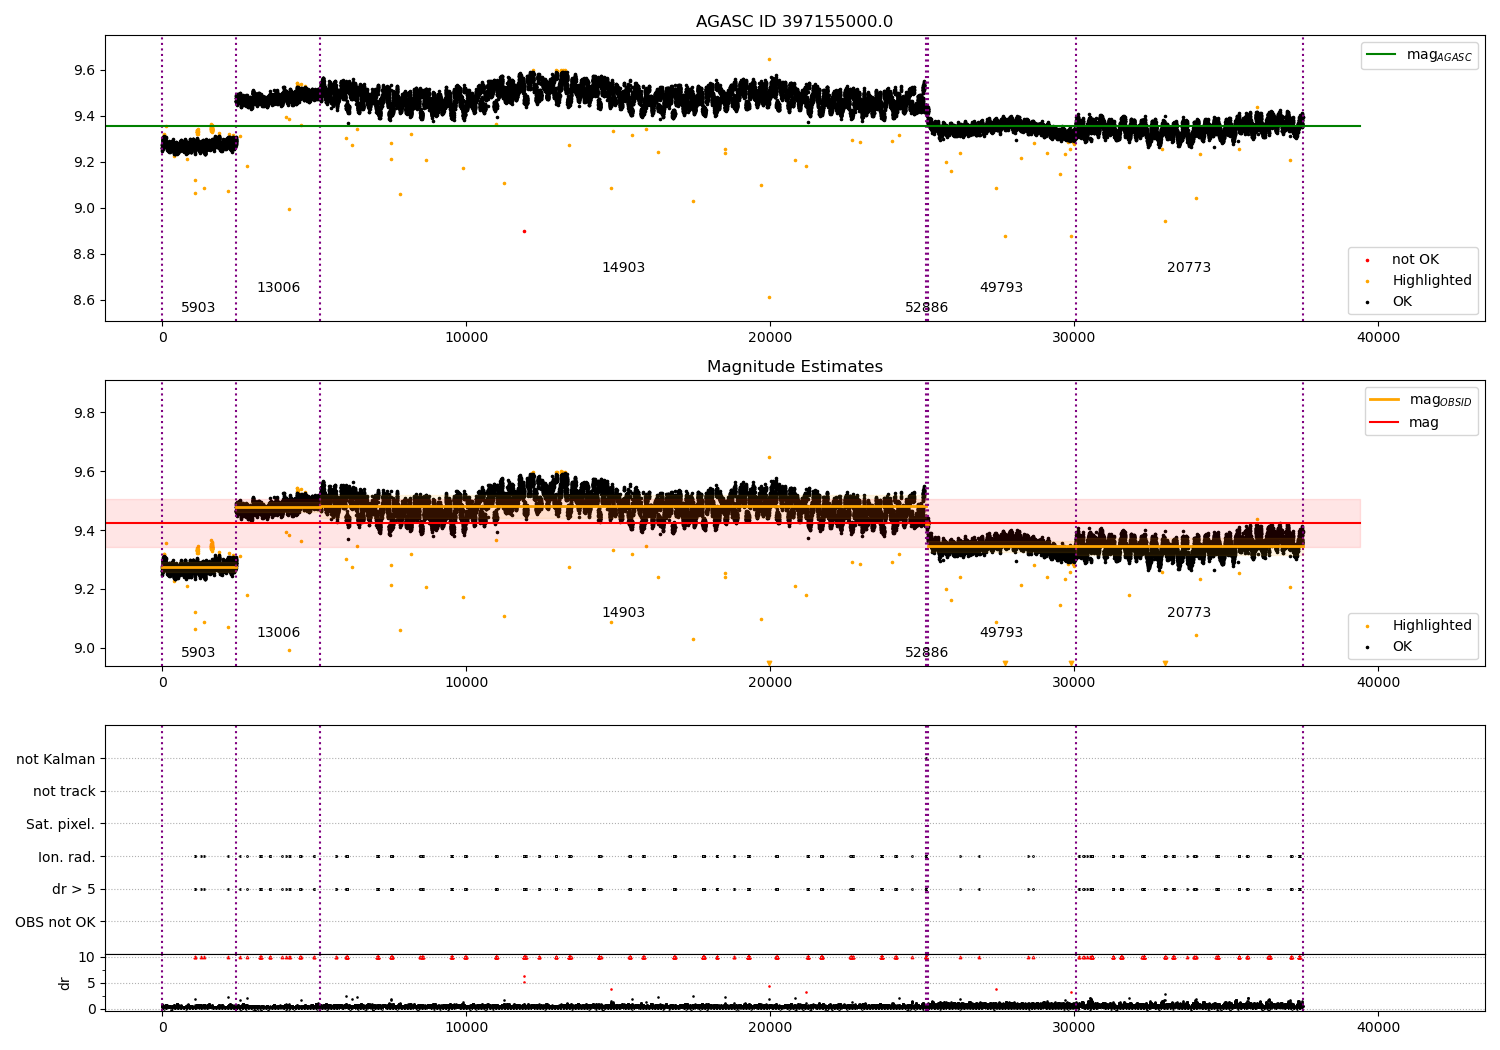The height and width of the screenshot is (1050, 1500).
Task: Select the orange mag OBSID legend entry
Action: 1420,400
